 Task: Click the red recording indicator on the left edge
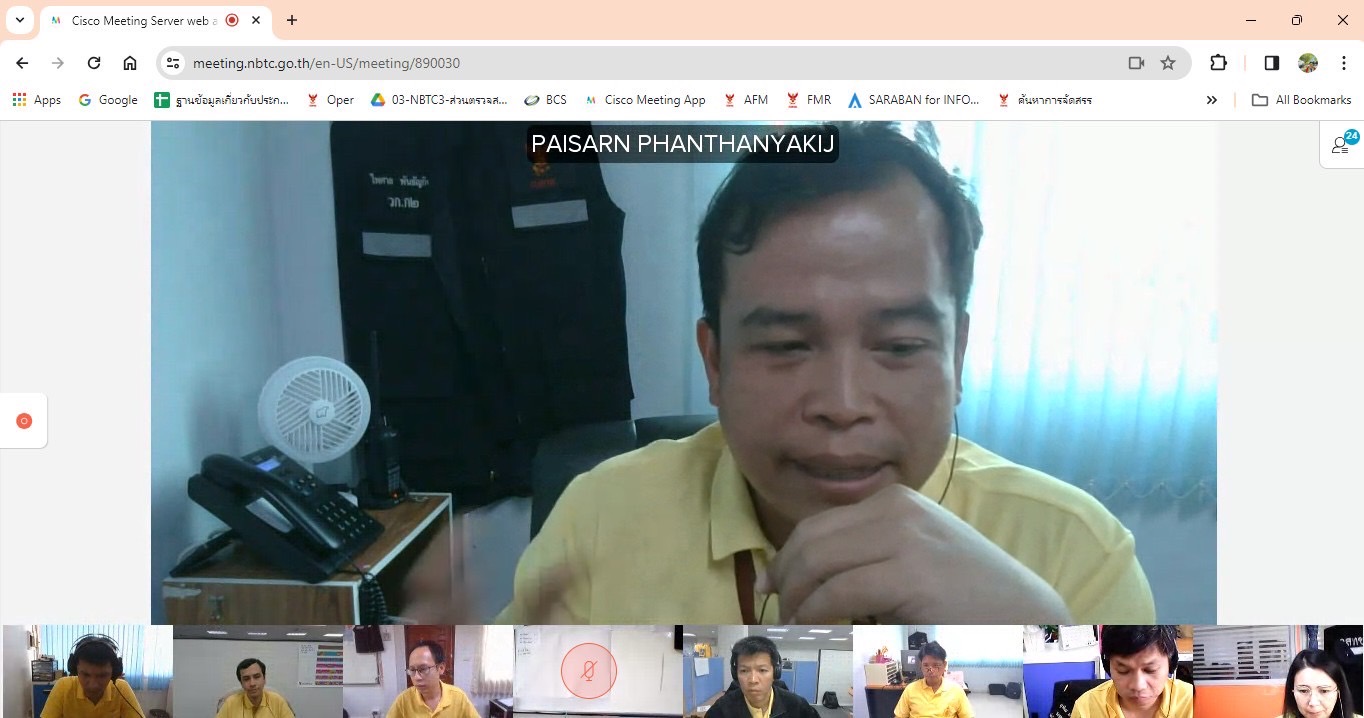click(24, 421)
